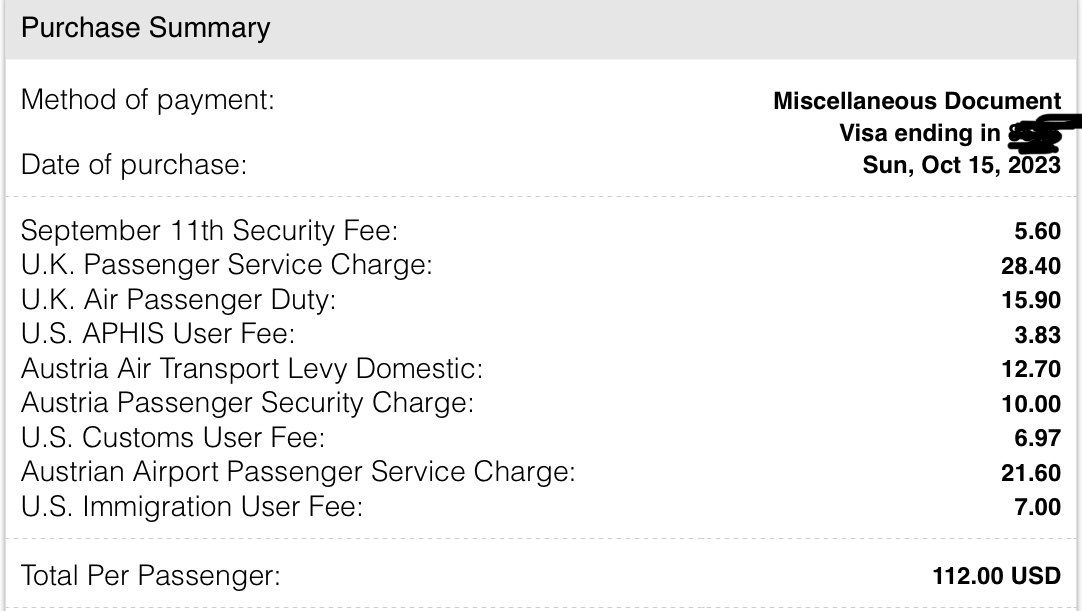The height and width of the screenshot is (611, 1082).
Task: Click the Method of payment label
Action: 147,100
